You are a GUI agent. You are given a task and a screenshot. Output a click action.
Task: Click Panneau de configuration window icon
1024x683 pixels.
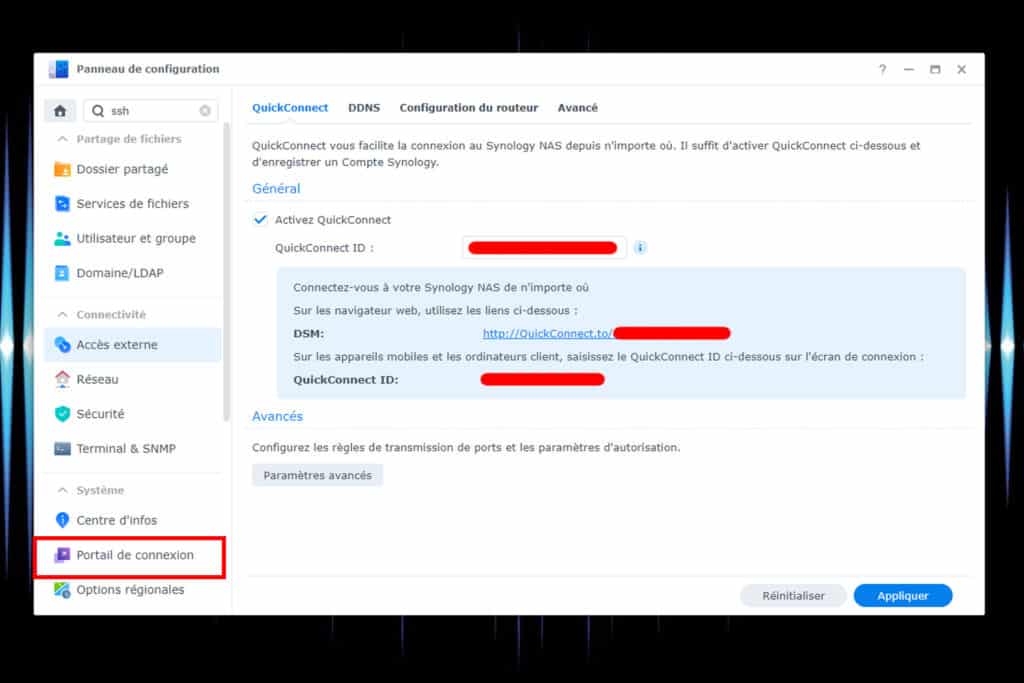(x=58, y=69)
